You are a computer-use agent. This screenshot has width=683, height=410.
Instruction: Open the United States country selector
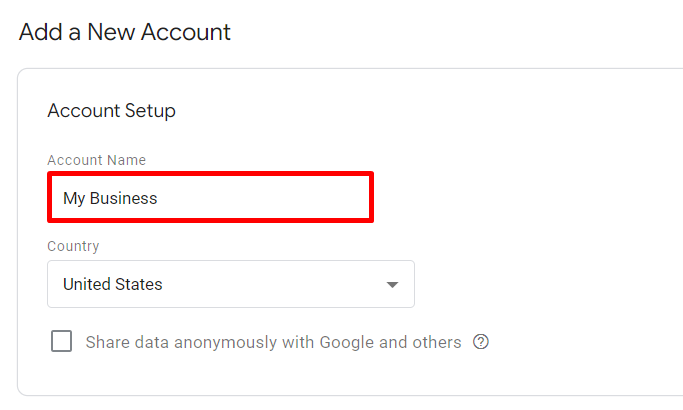pyautogui.click(x=231, y=284)
